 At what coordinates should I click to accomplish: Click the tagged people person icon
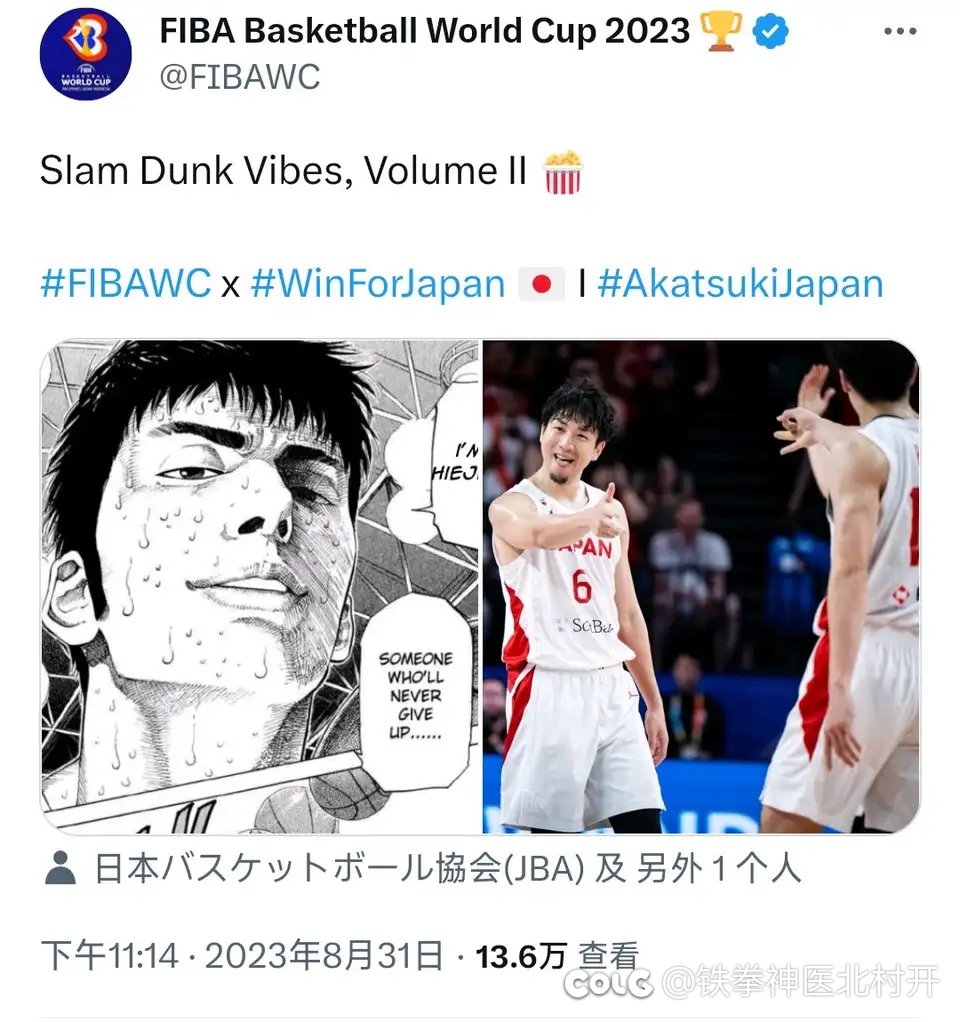61,868
